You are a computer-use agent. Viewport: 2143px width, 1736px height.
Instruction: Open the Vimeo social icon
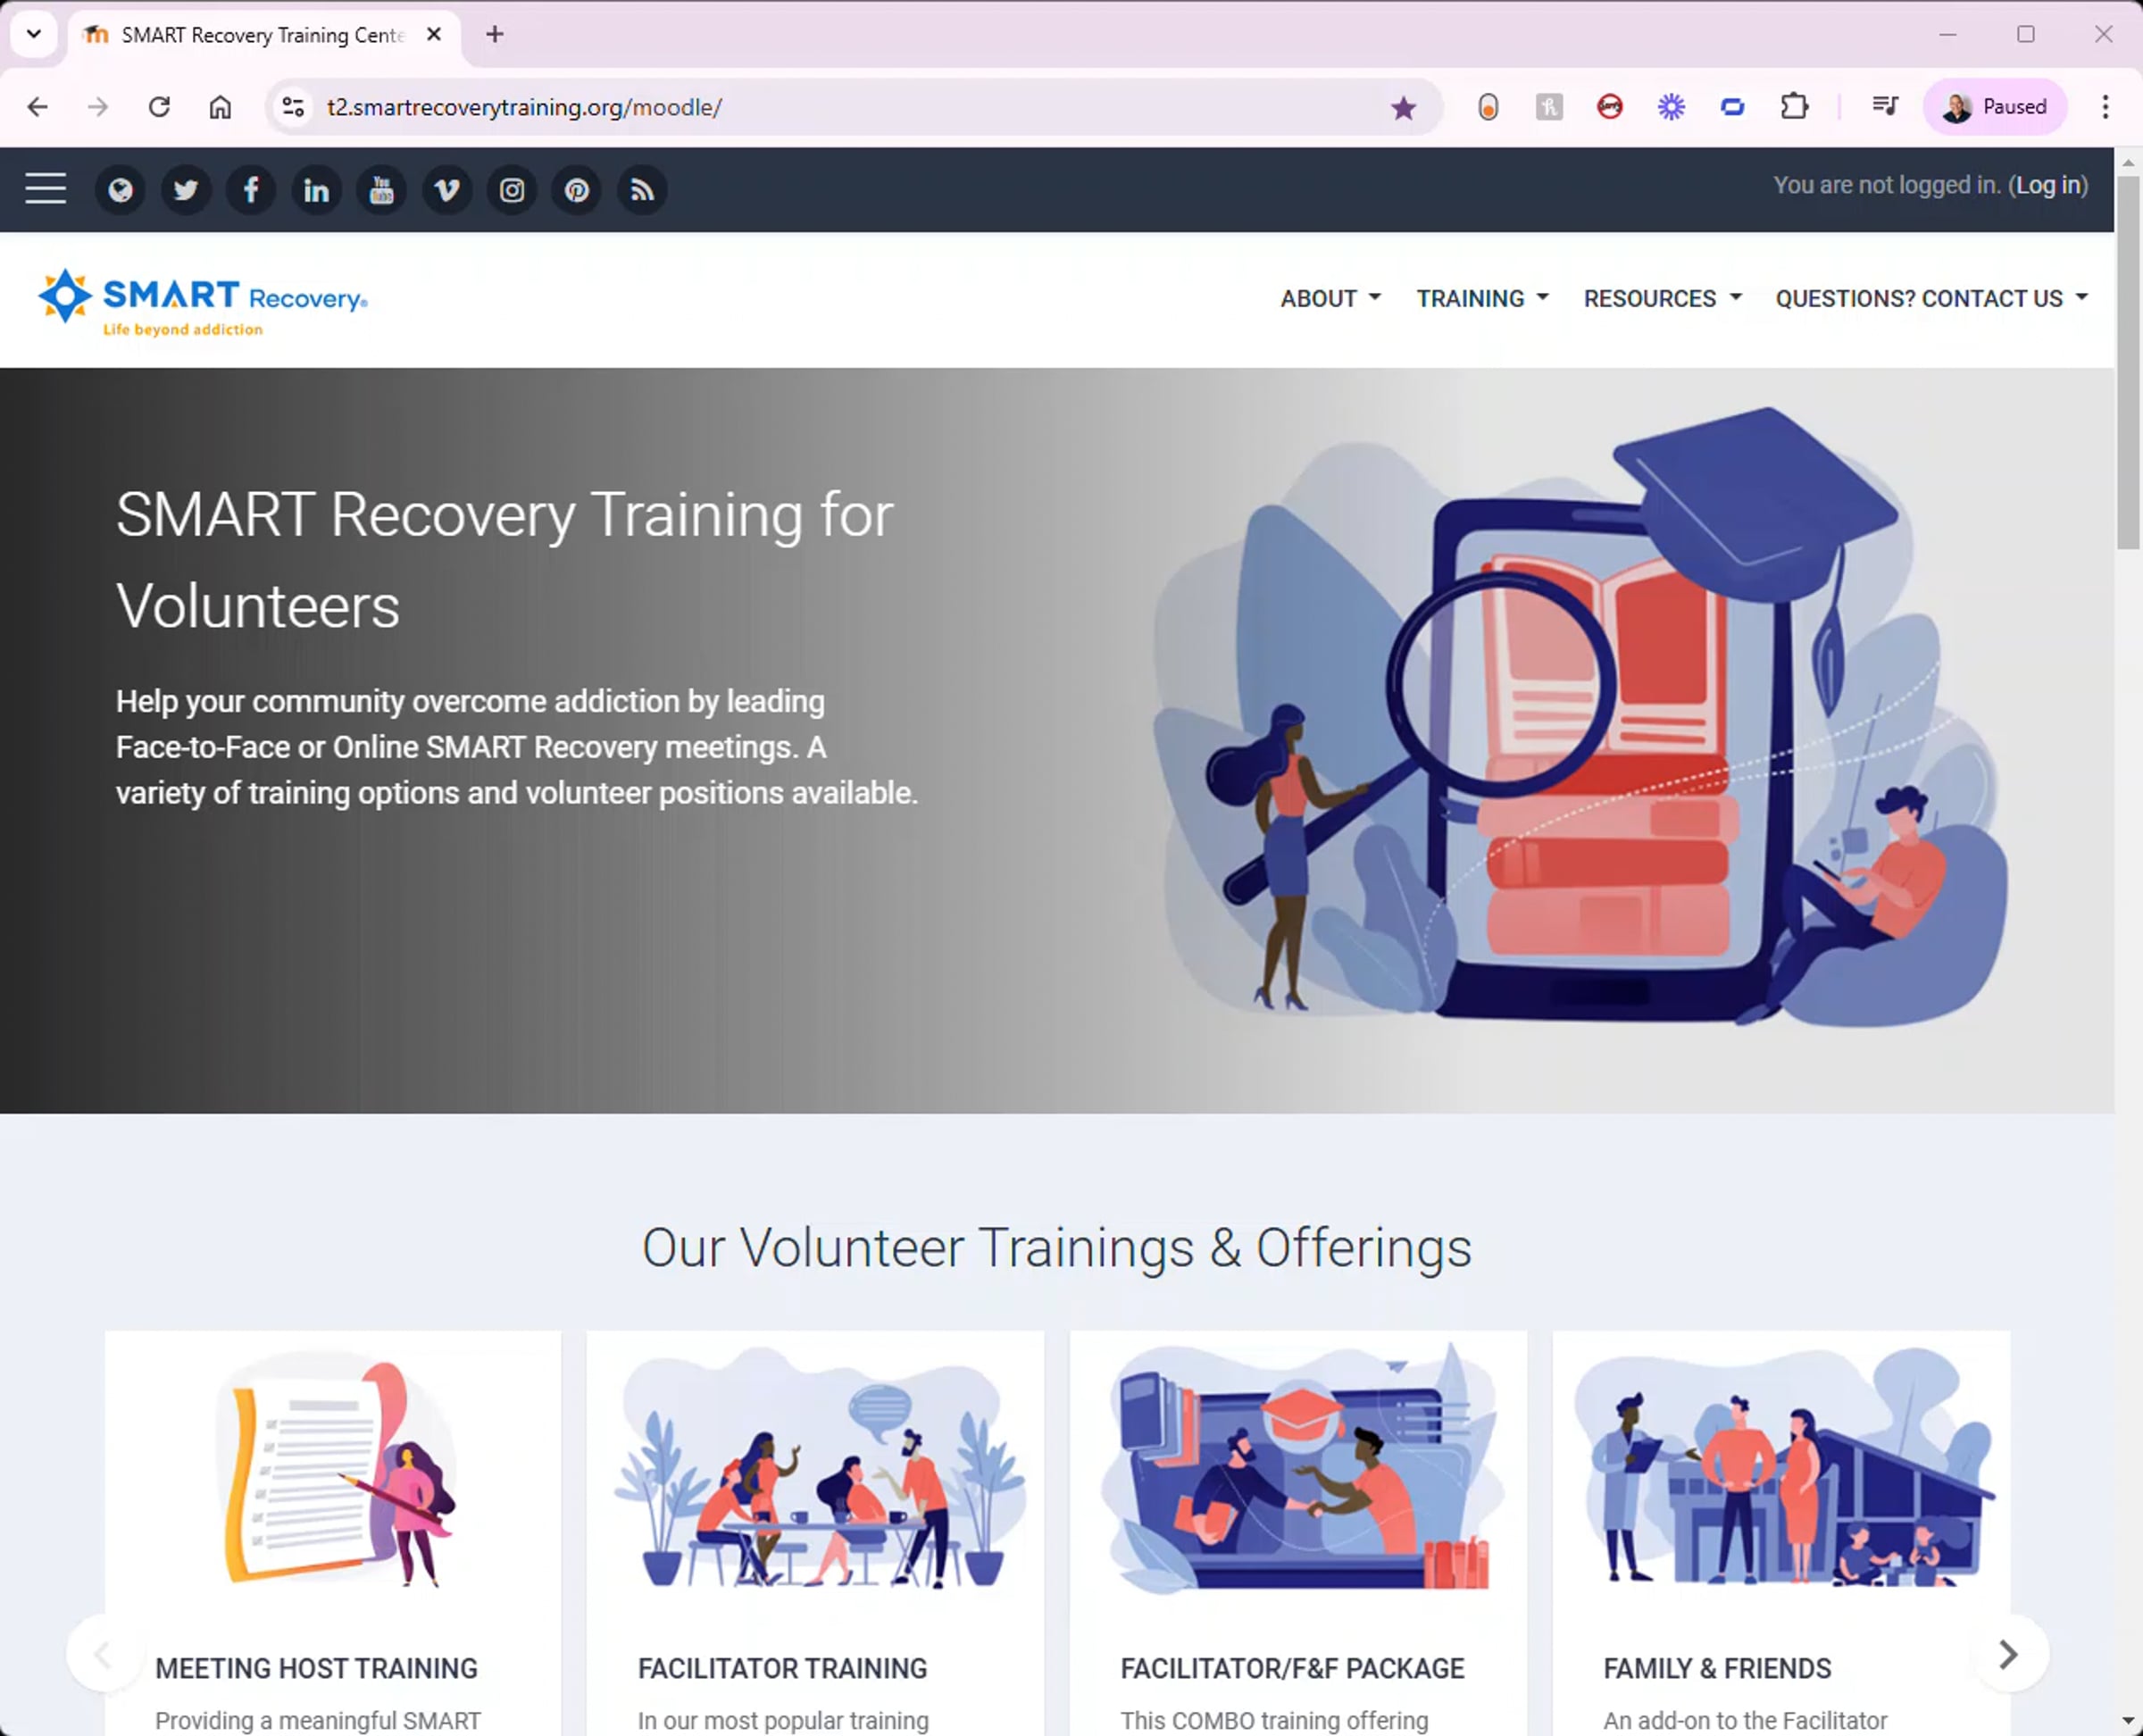(x=446, y=190)
